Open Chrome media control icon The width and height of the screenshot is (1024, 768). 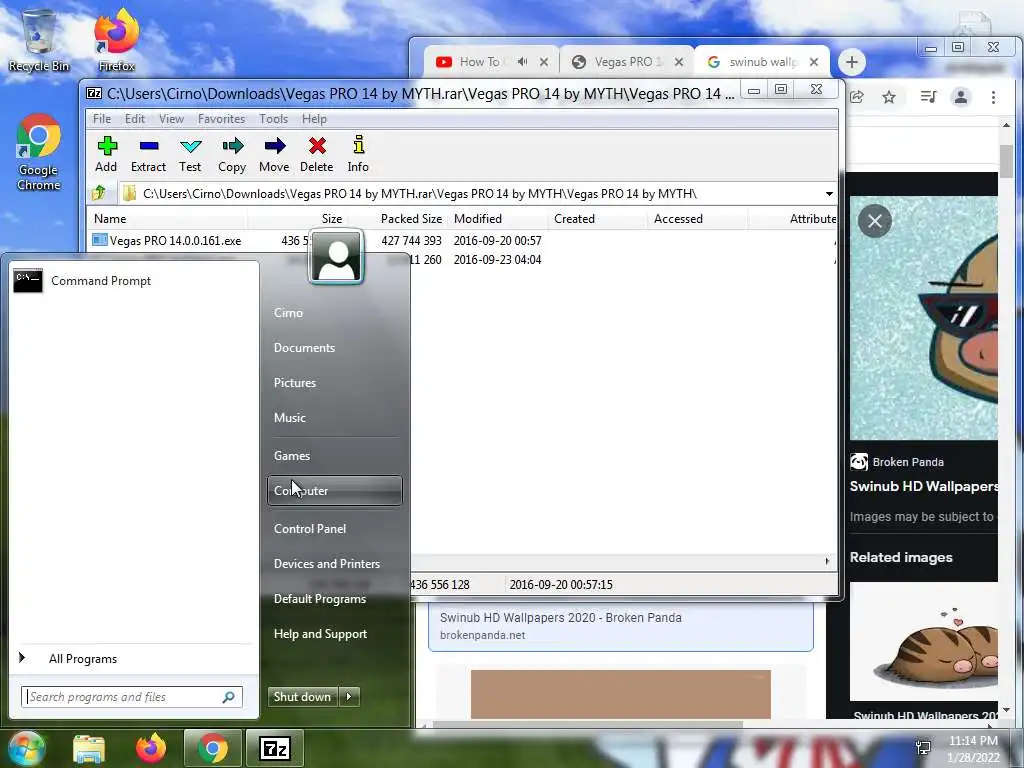tap(928, 97)
